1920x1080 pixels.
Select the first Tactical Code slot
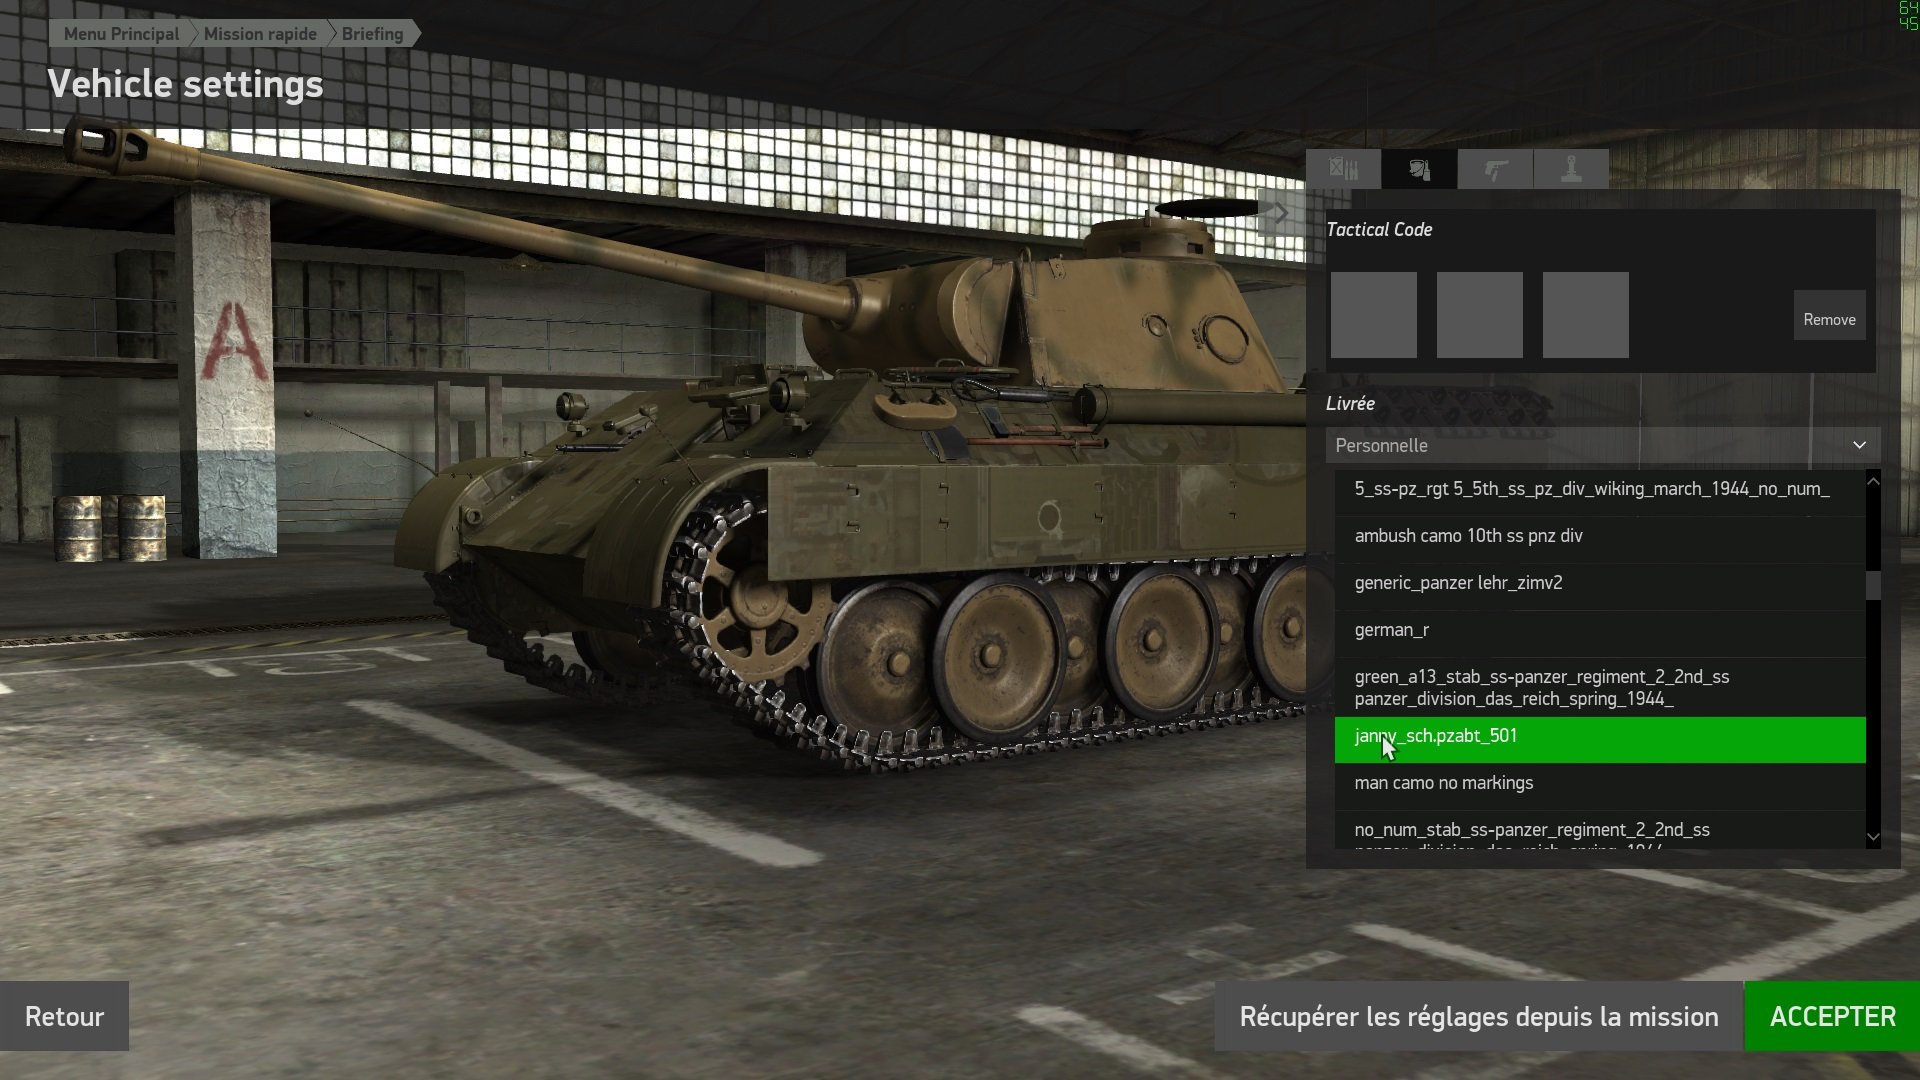pyautogui.click(x=1373, y=315)
